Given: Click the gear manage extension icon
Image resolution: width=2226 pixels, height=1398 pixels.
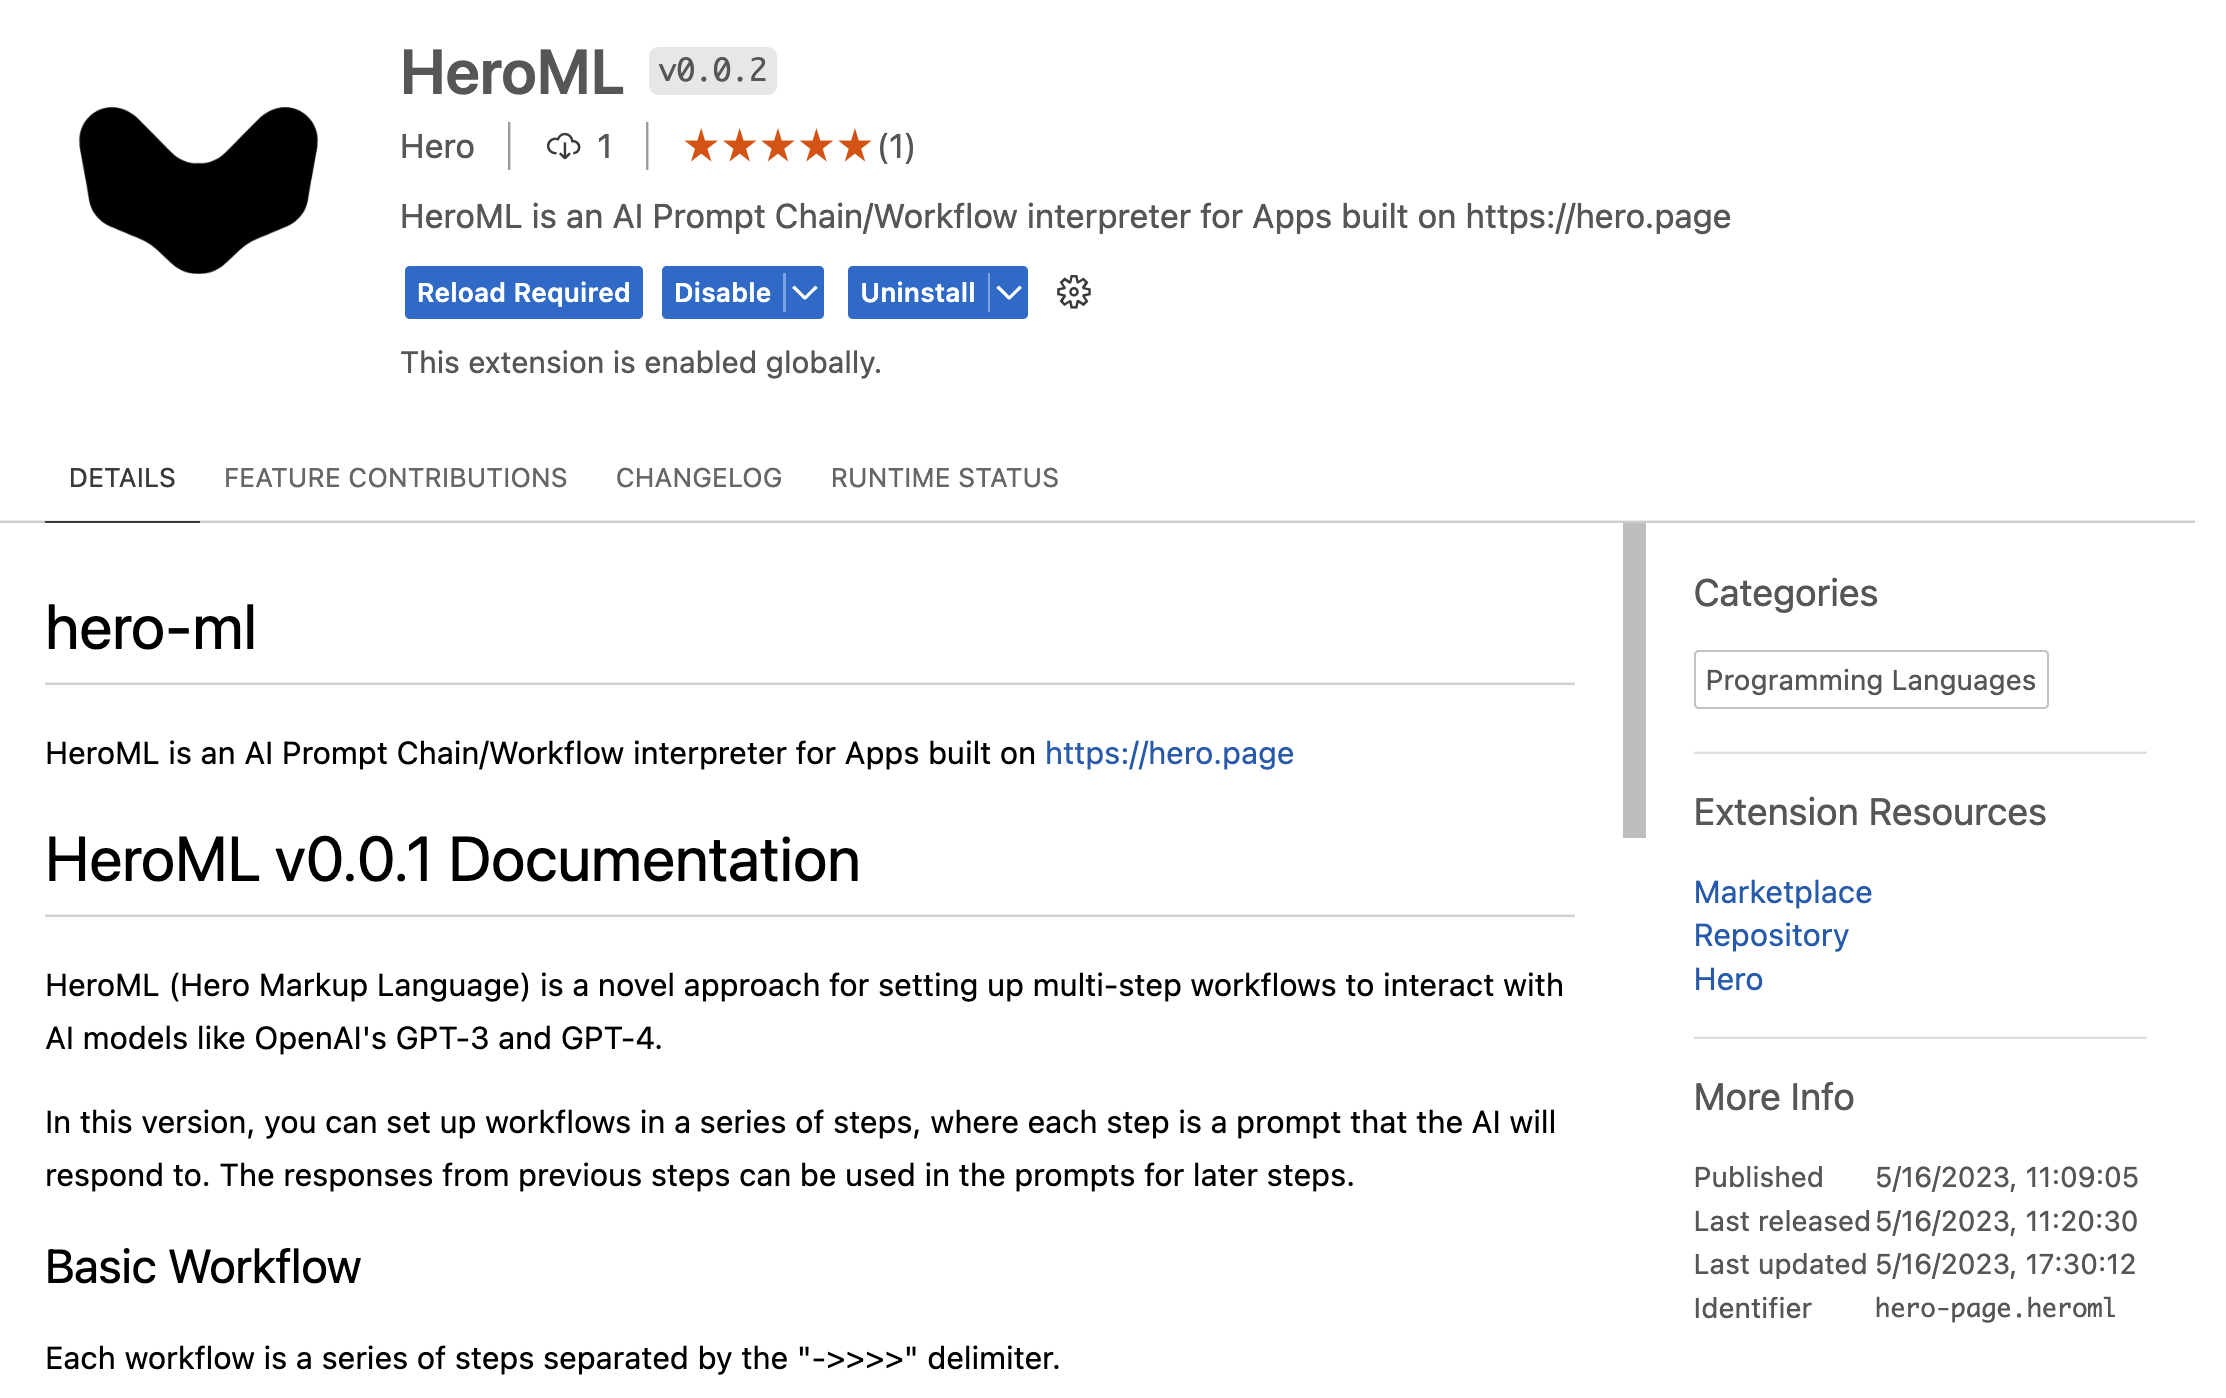Looking at the screenshot, I should 1073,292.
